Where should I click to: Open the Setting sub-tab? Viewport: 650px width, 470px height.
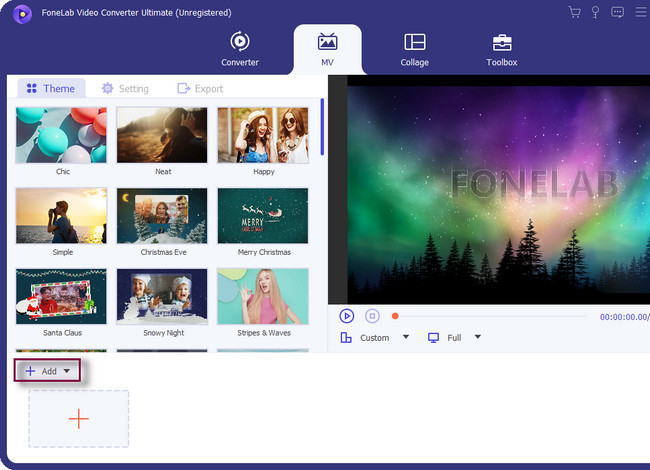click(x=125, y=88)
